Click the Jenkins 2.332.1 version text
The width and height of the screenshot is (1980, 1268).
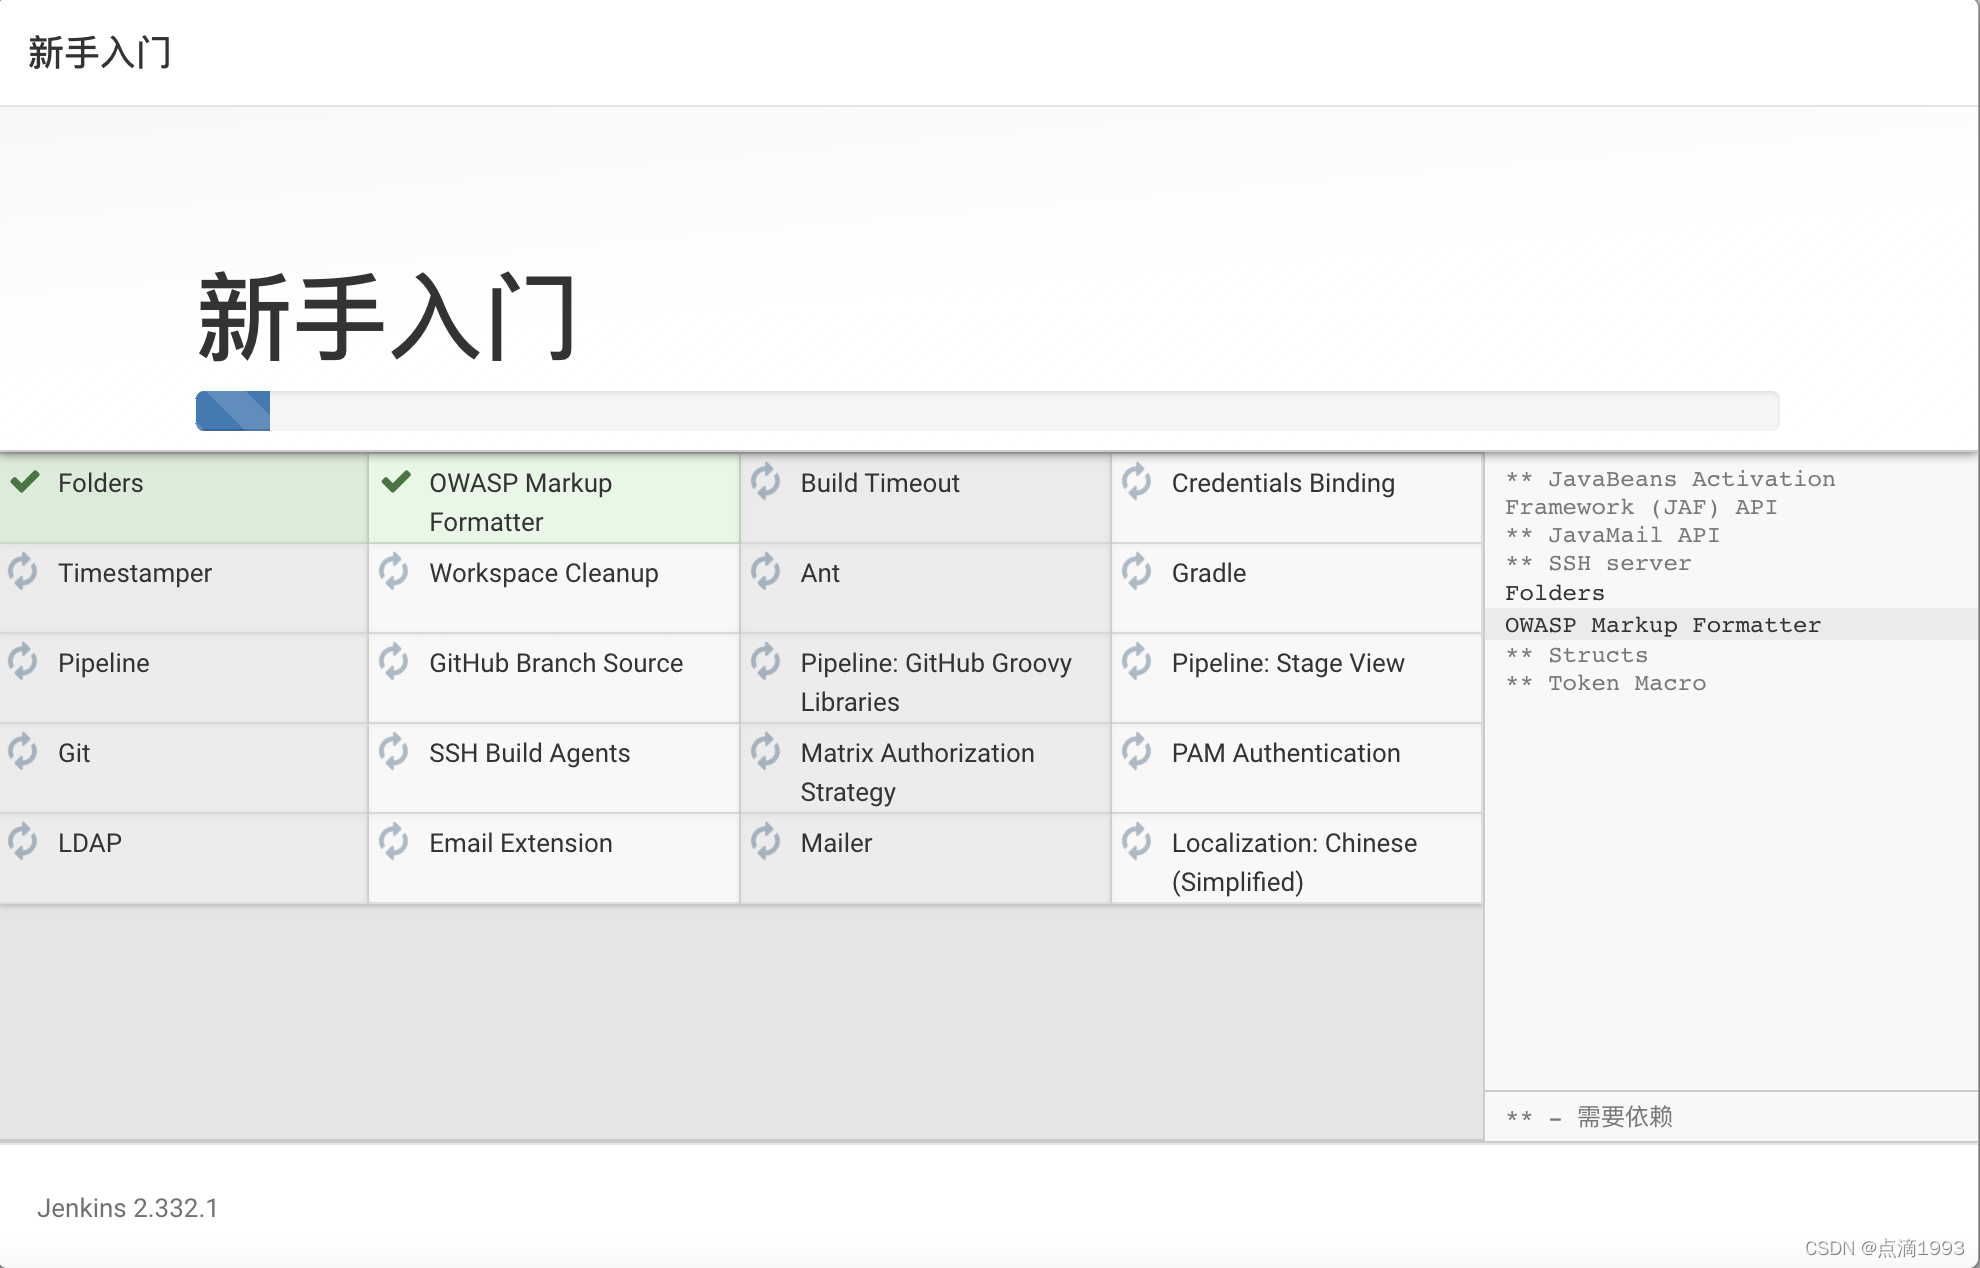tap(128, 1208)
